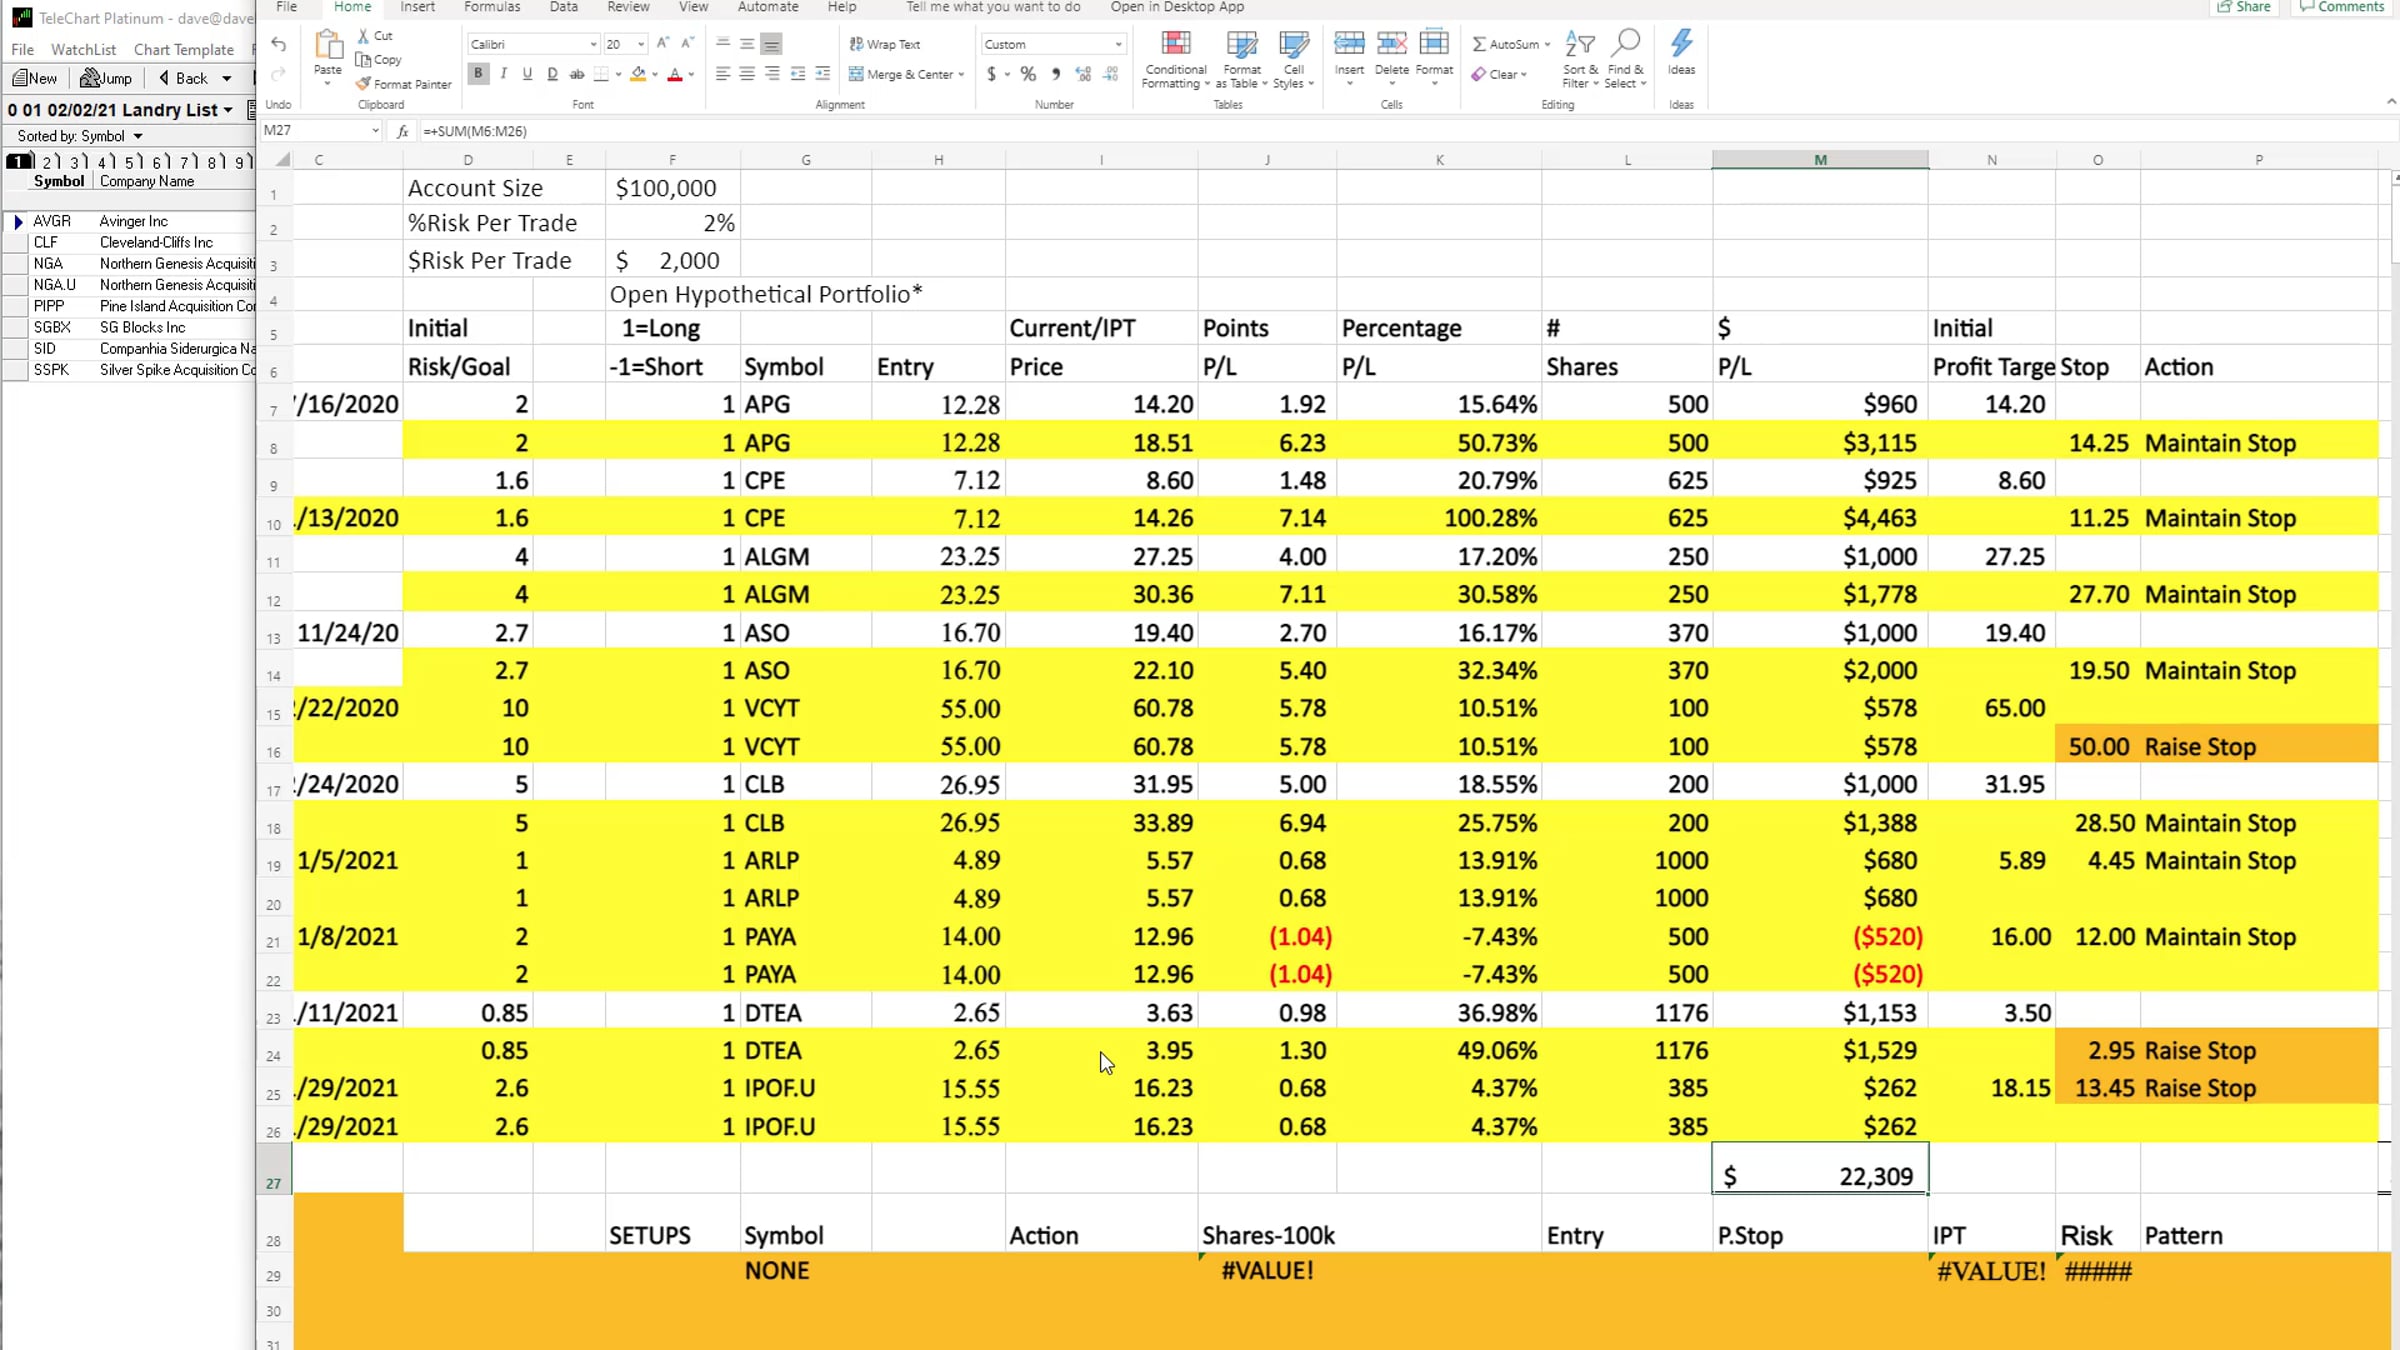Apply the red font color
Screen dimensions: 2400x1350
click(x=675, y=74)
